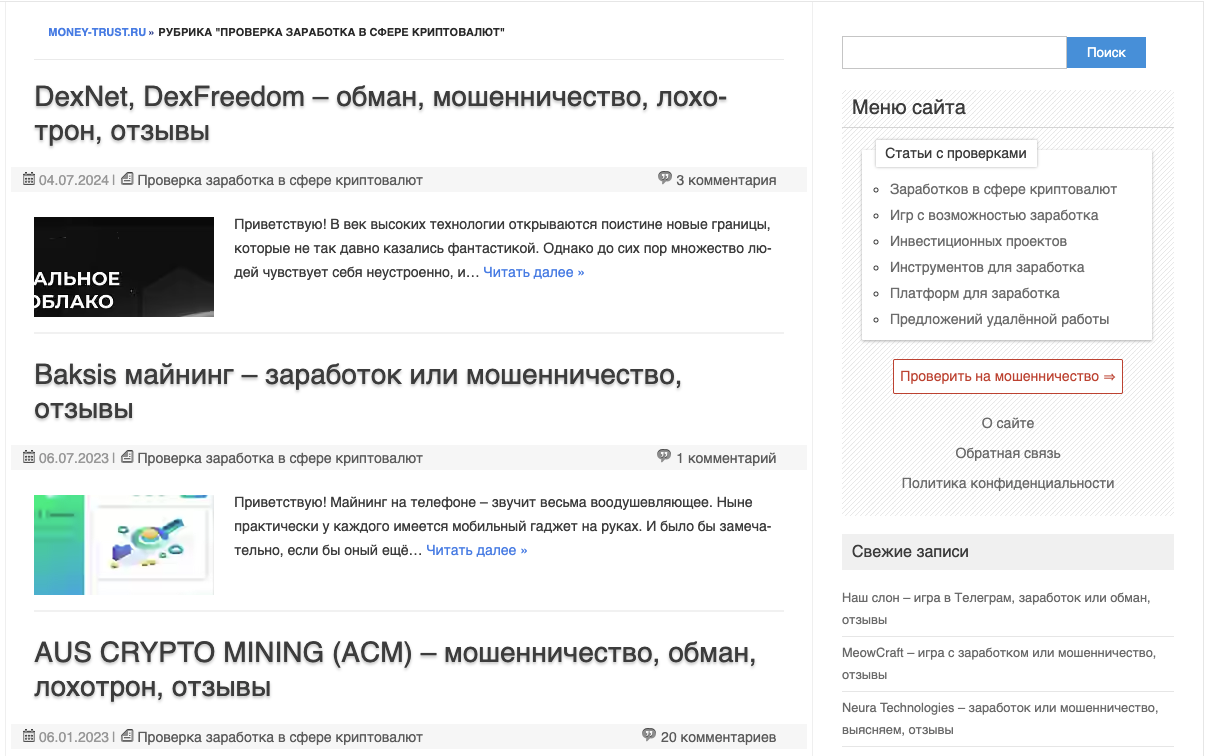Open Проверить на мошенничество button
The width and height of the screenshot is (1206, 756).
1007,377
